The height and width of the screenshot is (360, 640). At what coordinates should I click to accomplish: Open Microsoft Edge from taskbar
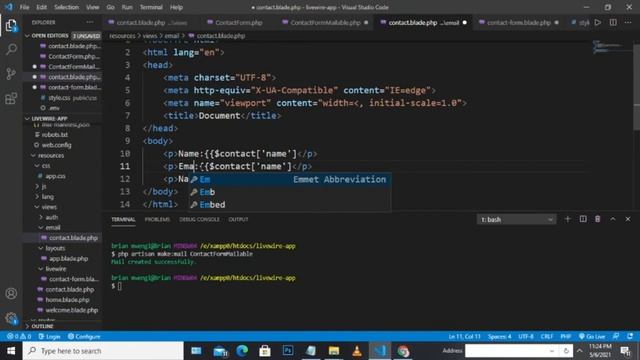[x=242, y=351]
